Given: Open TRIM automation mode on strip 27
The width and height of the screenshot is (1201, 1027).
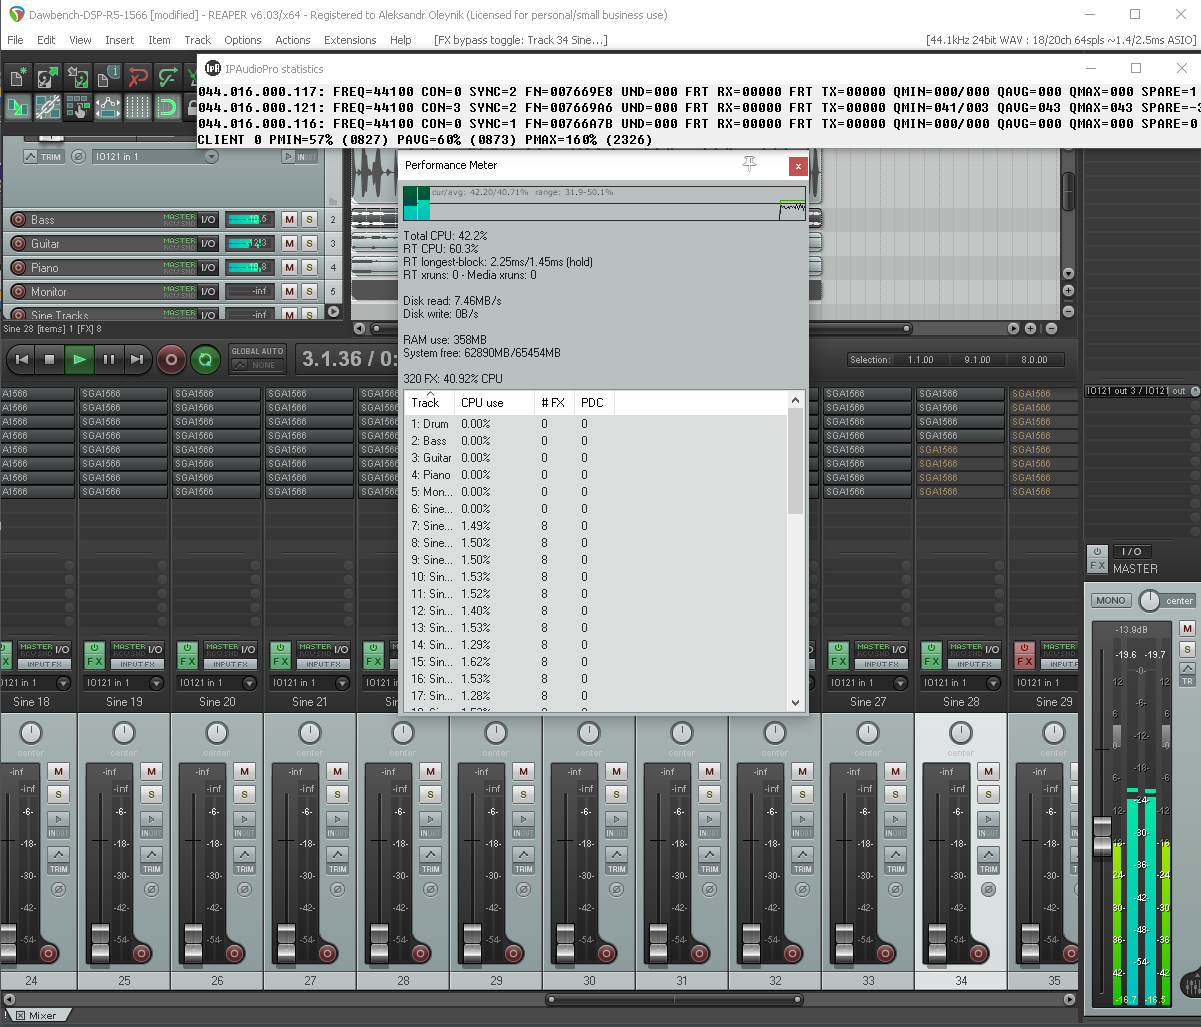Looking at the screenshot, I should tap(338, 859).
